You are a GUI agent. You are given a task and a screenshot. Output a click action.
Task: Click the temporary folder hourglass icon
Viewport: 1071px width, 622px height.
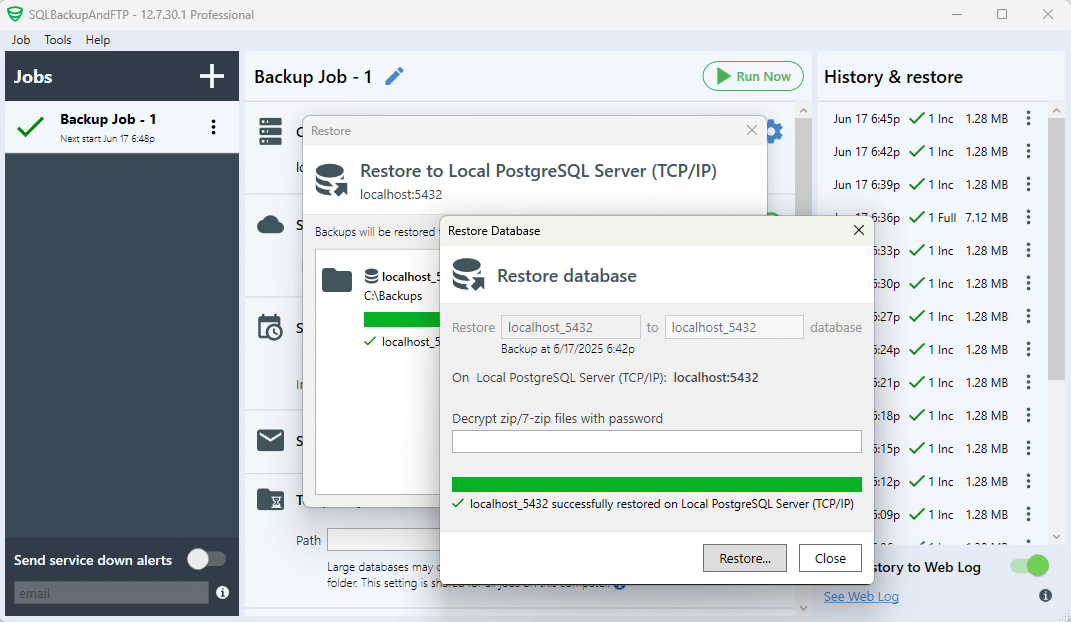270,499
